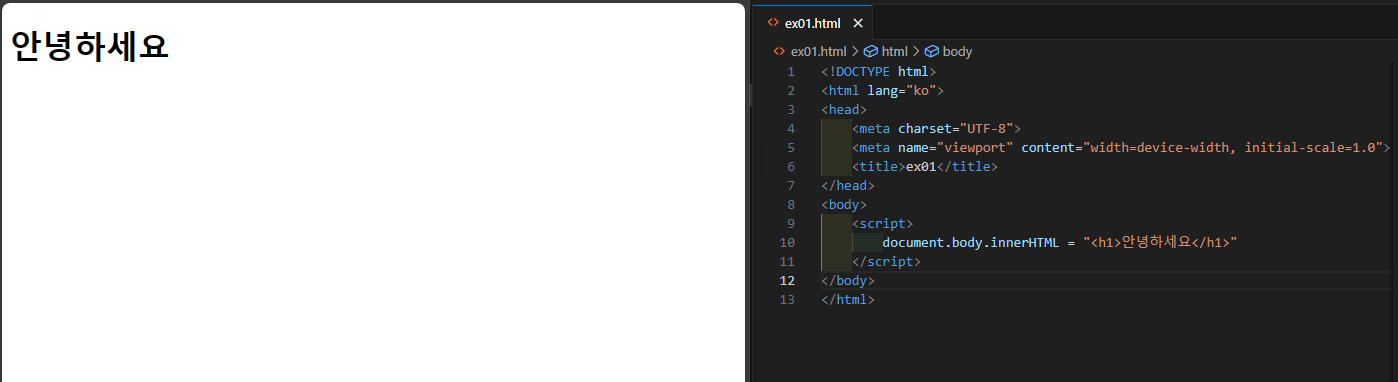The height and width of the screenshot is (382, 1398).
Task: Click the closing </body> tag on line 12
Action: (x=848, y=281)
